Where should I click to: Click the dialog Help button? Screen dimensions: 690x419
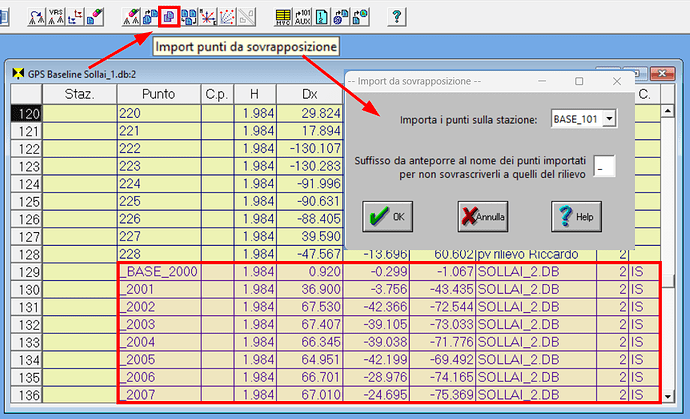[x=576, y=217]
